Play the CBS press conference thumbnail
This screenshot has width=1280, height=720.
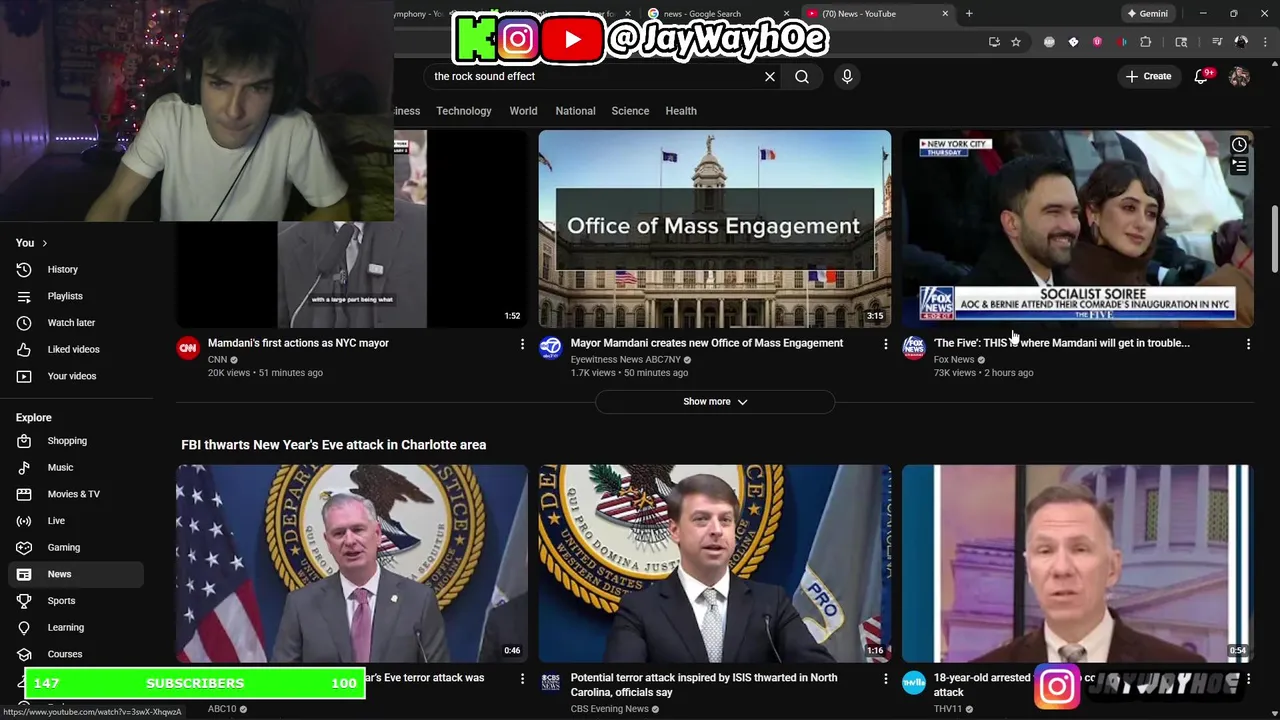tap(715, 563)
